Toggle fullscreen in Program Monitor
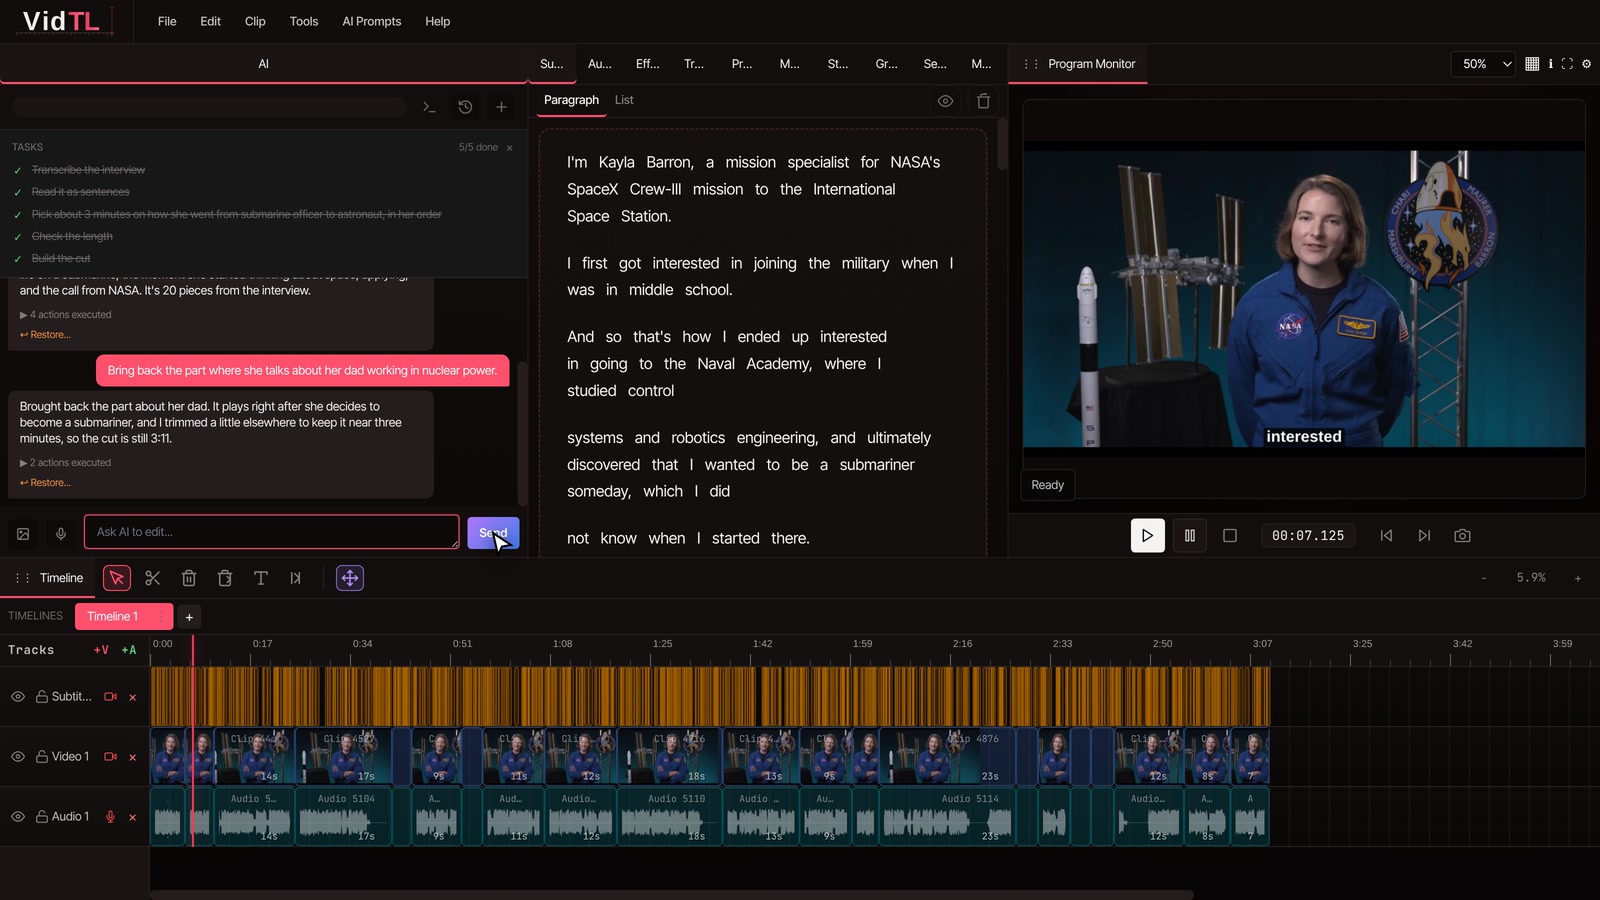Viewport: 1600px width, 900px height. [x=1567, y=64]
